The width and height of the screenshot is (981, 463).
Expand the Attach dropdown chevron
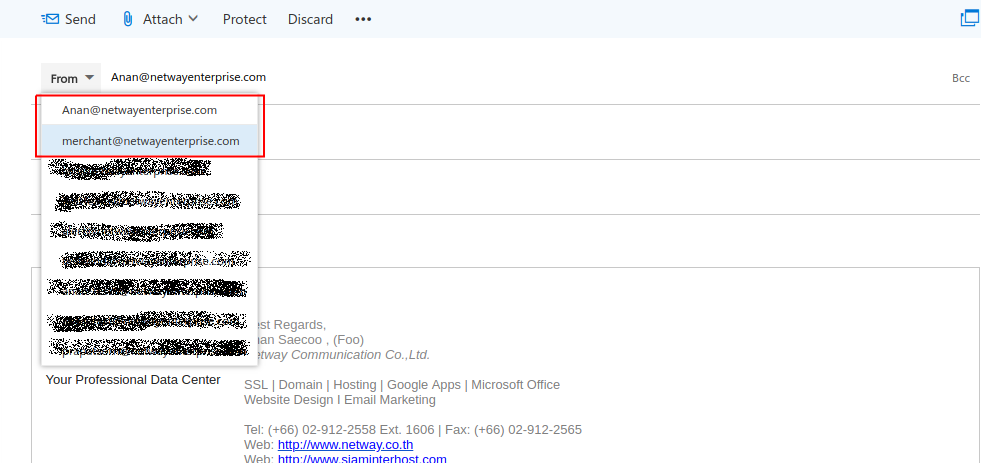pos(193,19)
